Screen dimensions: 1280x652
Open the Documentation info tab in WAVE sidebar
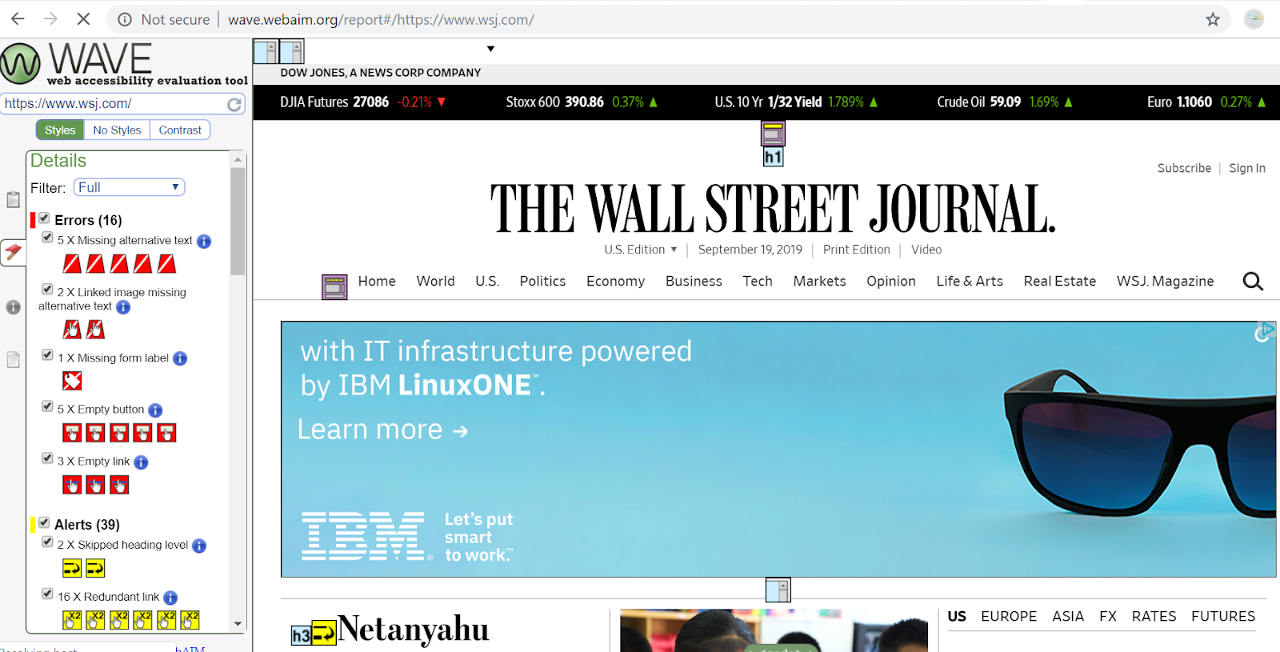13,307
